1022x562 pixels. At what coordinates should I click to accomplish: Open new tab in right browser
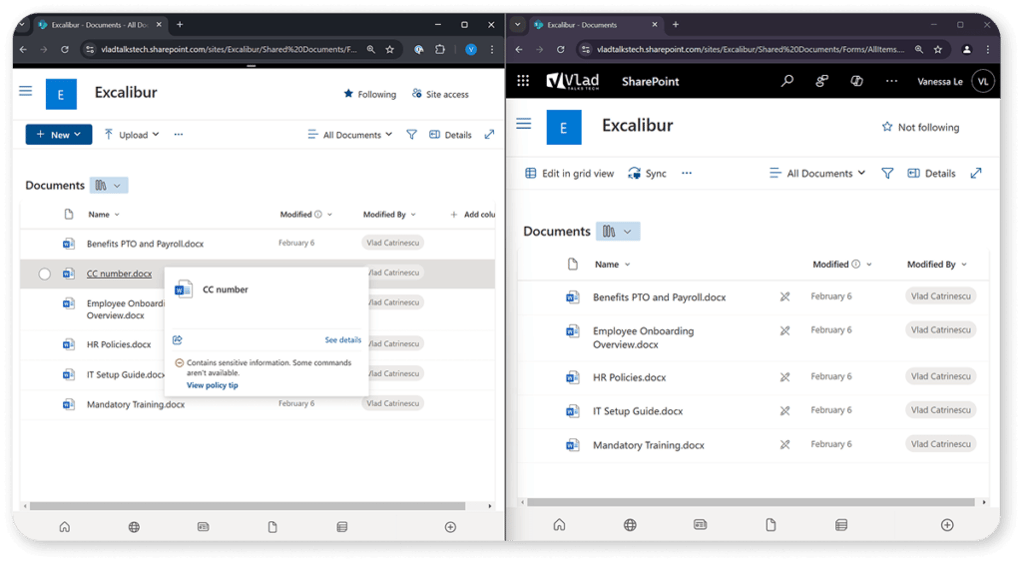pyautogui.click(x=676, y=25)
